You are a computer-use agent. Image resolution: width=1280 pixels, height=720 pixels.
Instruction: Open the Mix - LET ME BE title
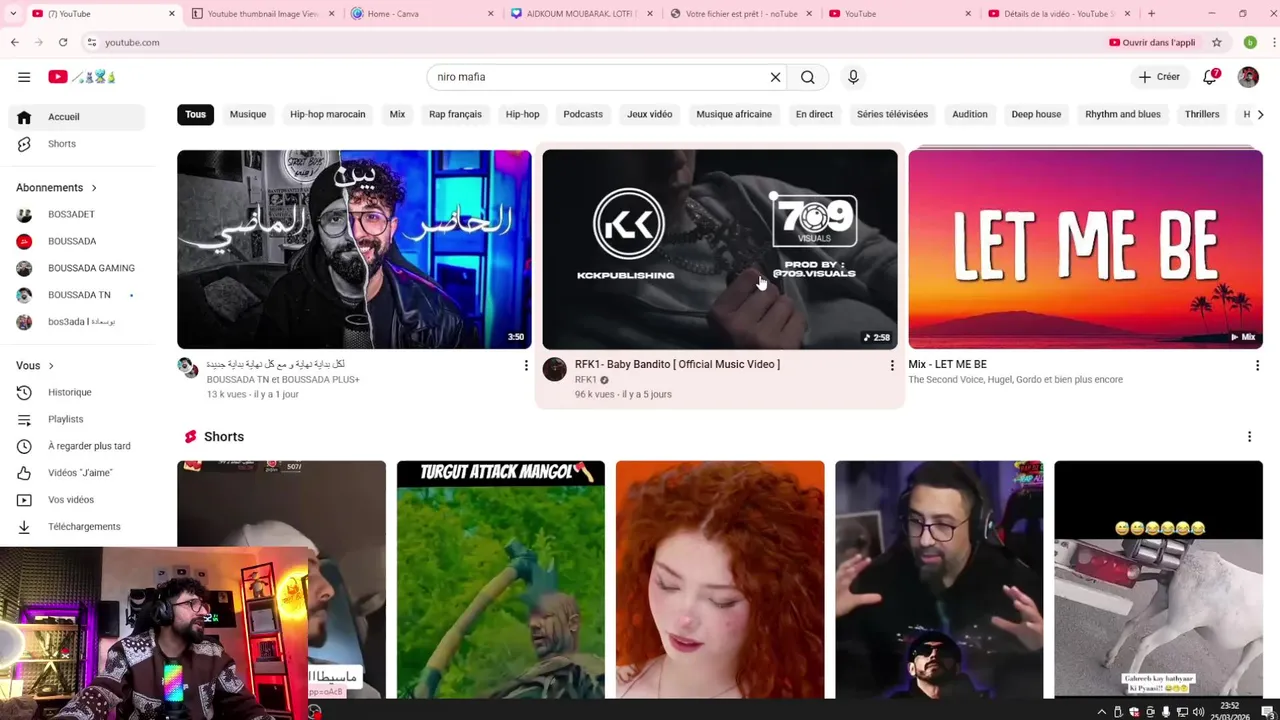(x=947, y=364)
